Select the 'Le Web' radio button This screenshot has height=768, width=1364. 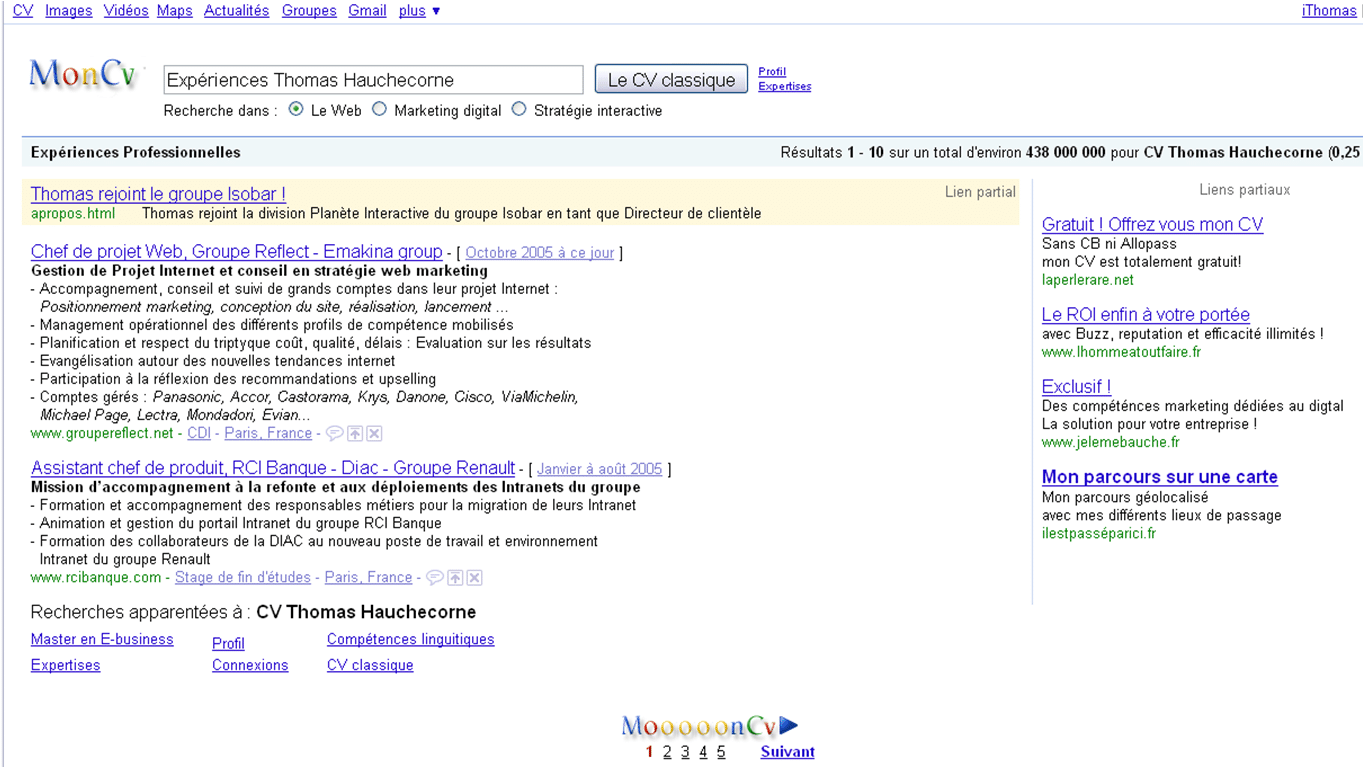click(296, 109)
